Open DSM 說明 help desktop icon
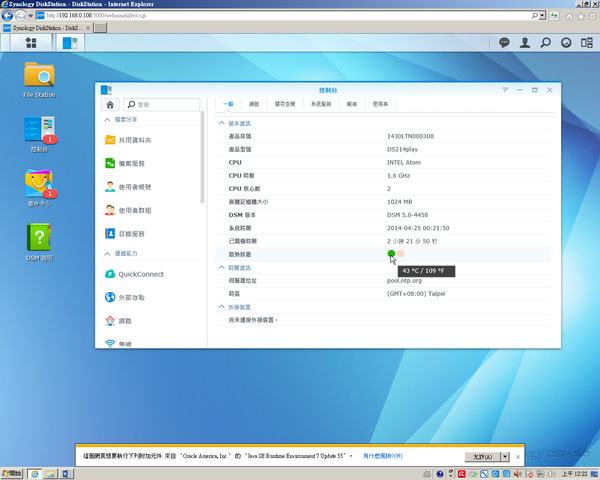The image size is (600, 480). (40, 238)
